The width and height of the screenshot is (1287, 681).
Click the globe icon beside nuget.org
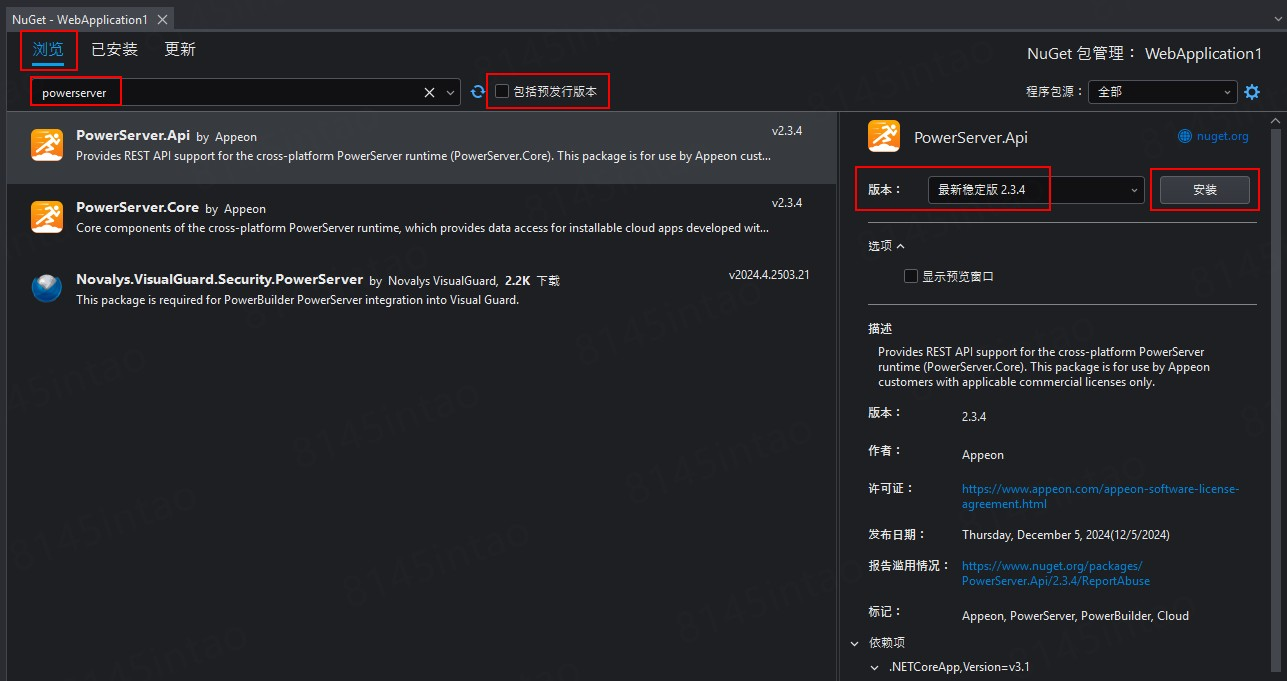coord(1184,136)
